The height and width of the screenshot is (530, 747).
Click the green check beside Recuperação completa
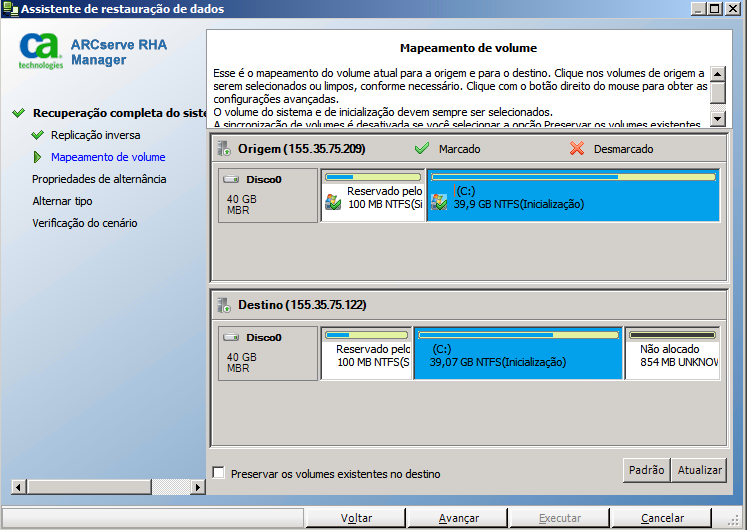19,113
